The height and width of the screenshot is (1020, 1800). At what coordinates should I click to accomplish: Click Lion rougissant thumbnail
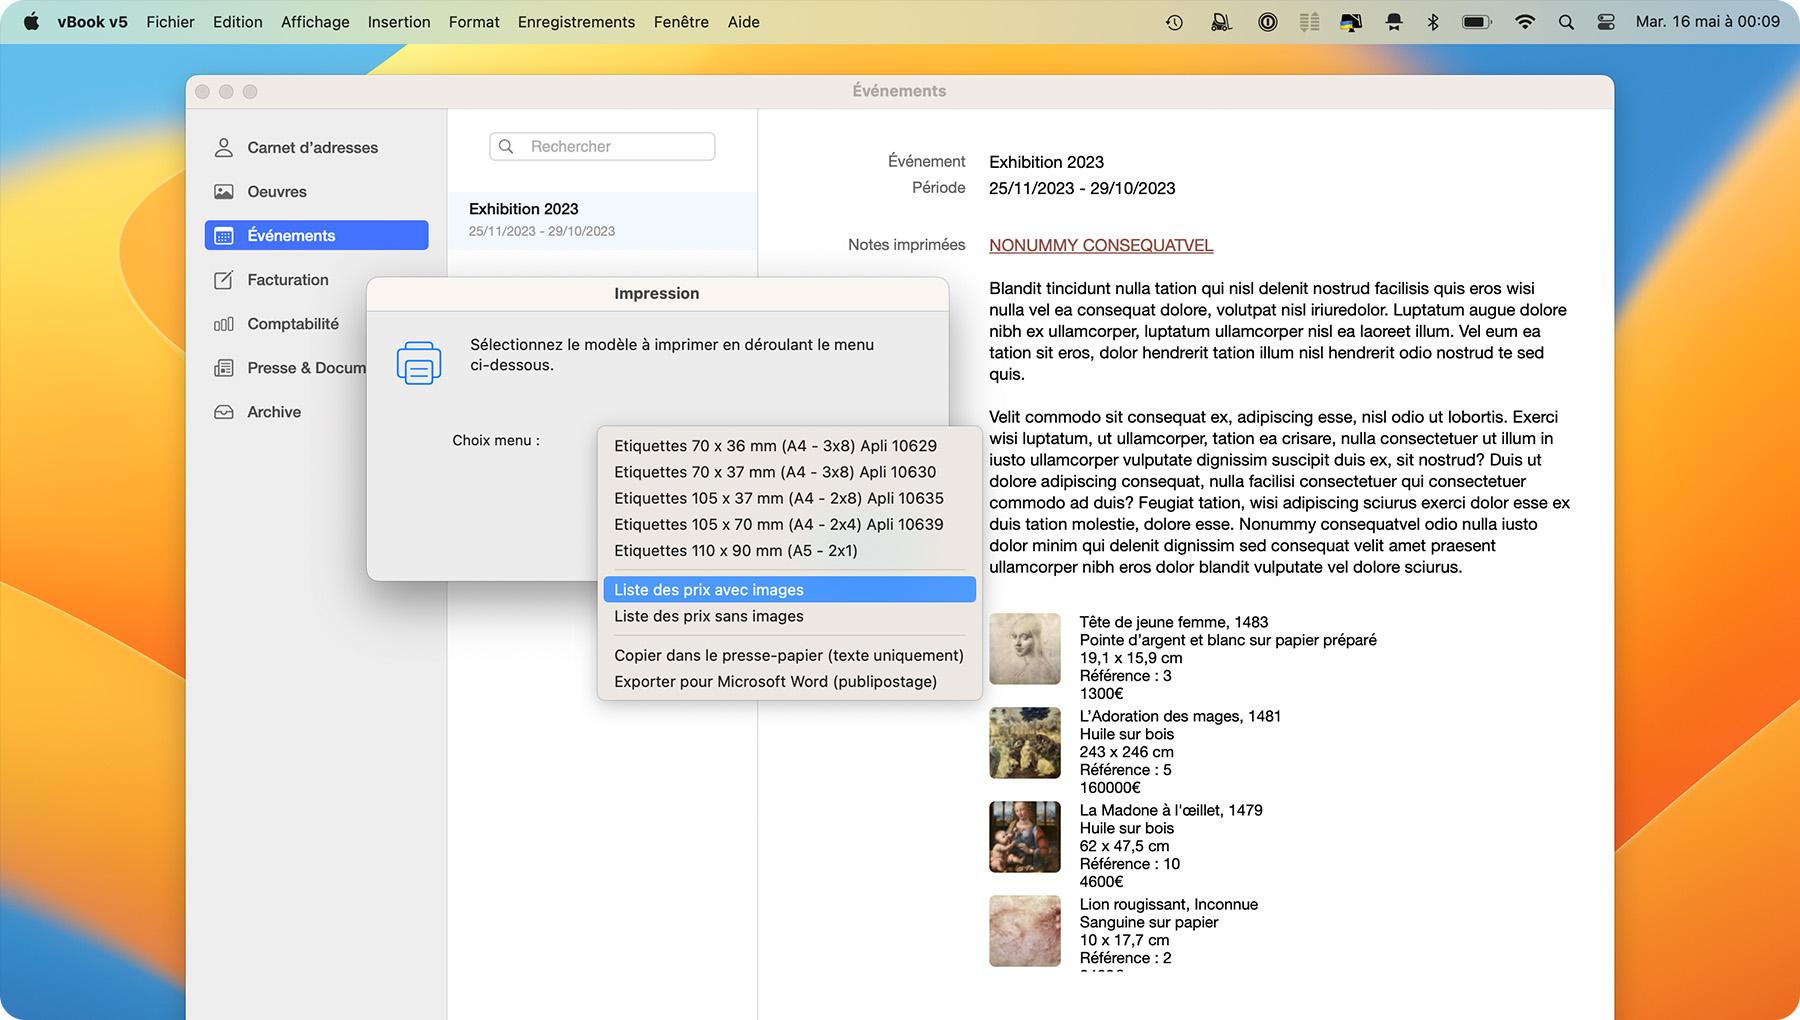[1025, 931]
